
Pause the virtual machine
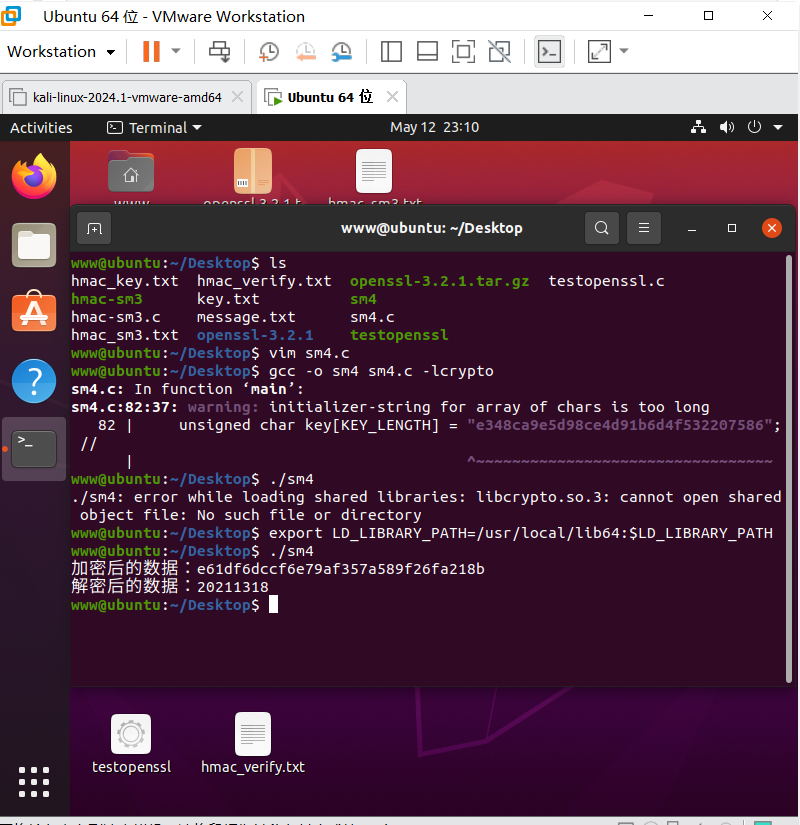[x=151, y=52]
